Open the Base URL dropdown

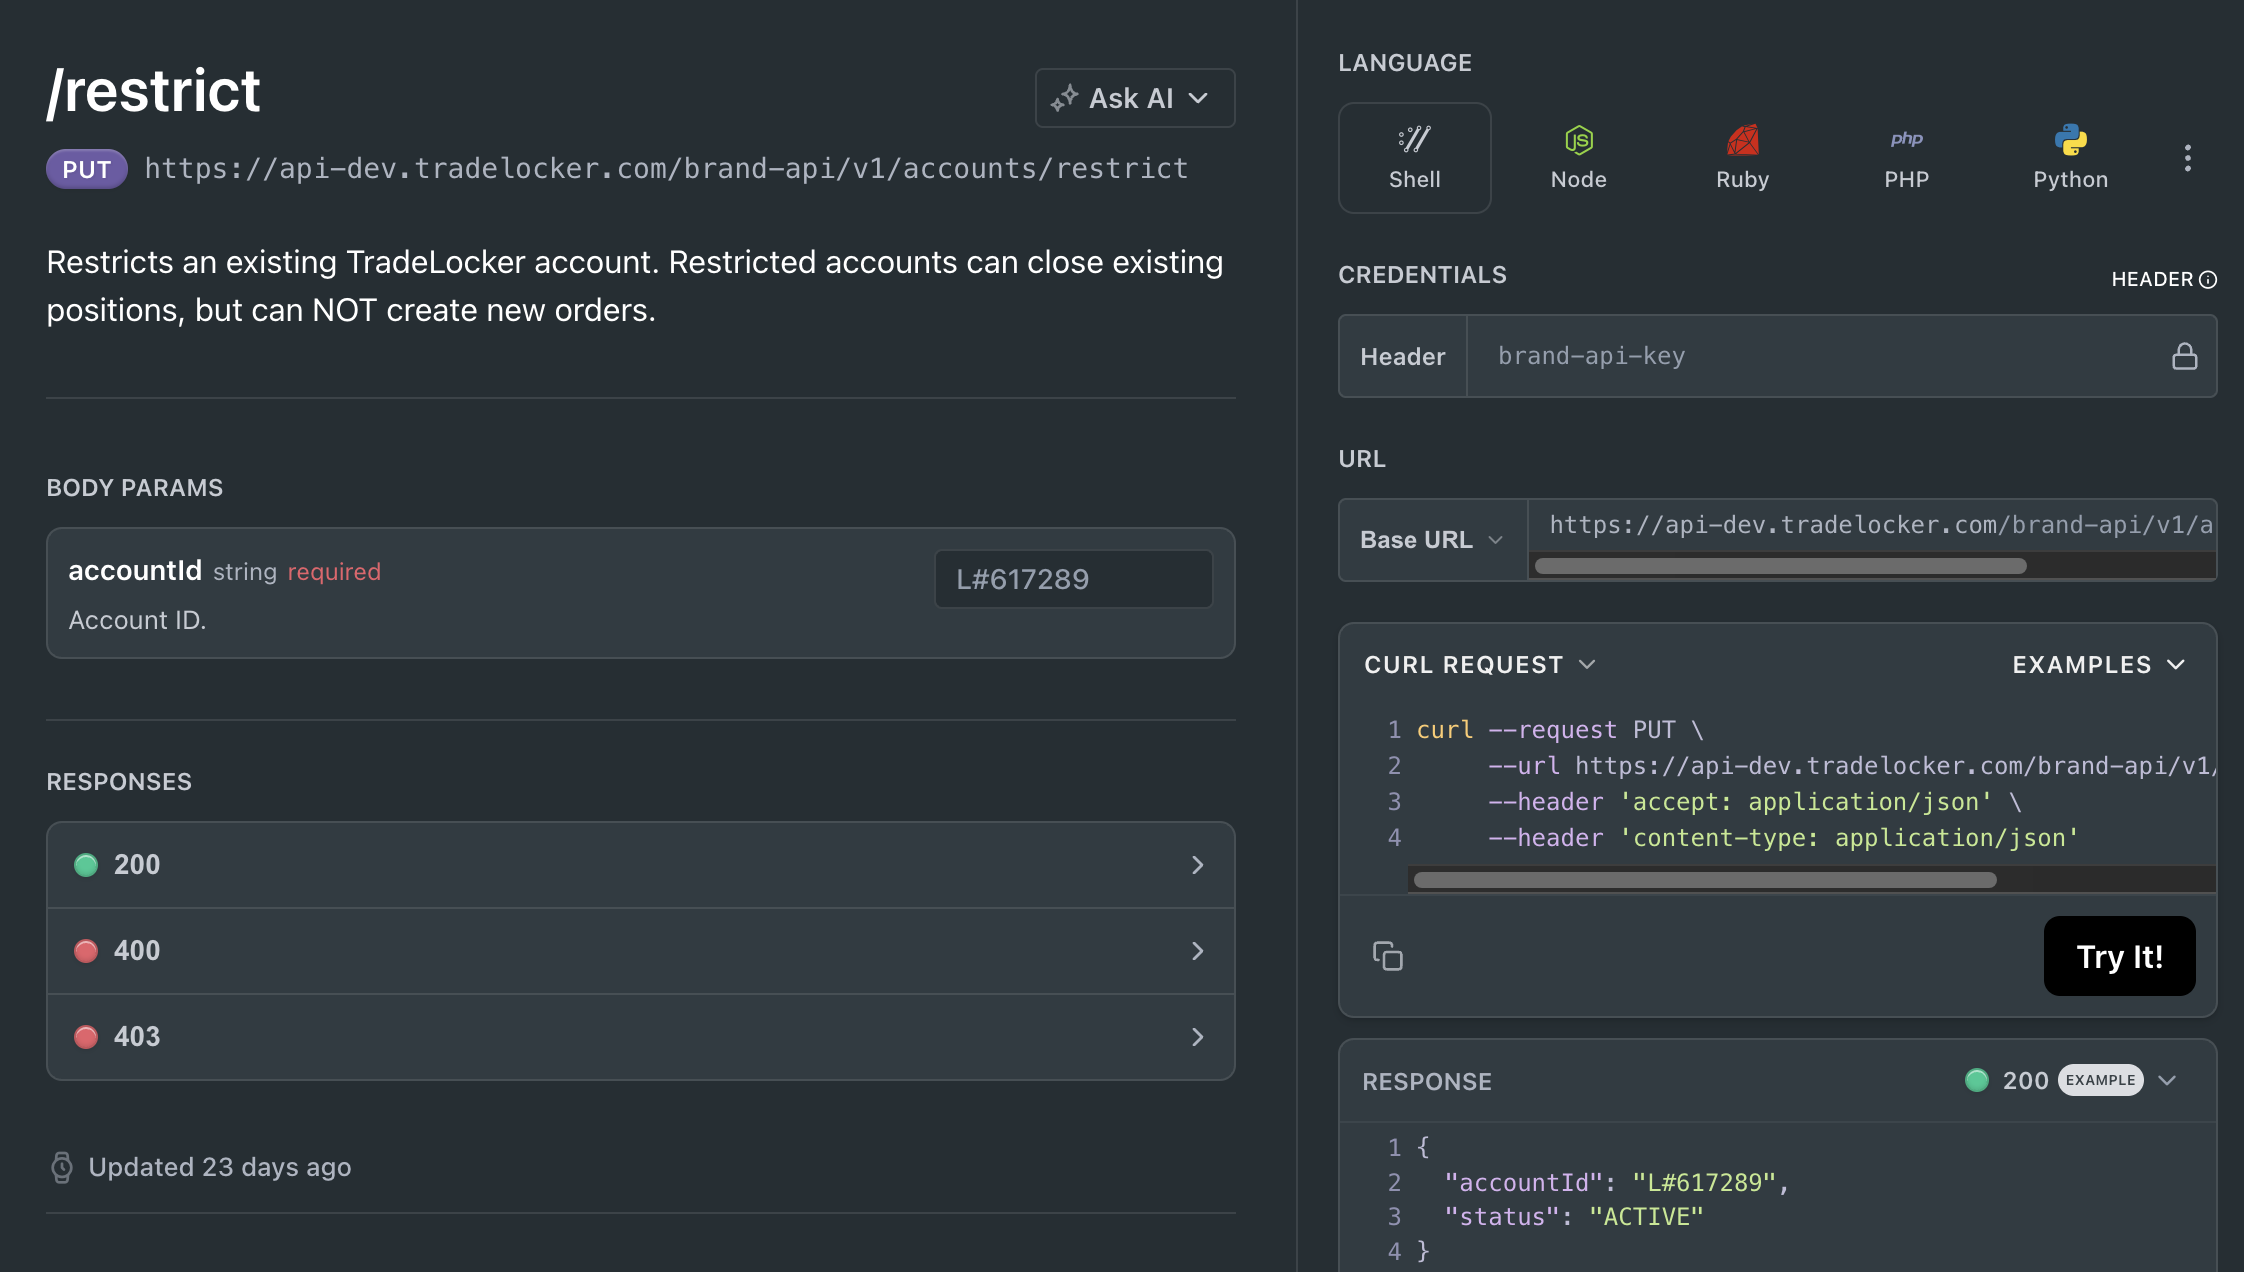point(1432,540)
